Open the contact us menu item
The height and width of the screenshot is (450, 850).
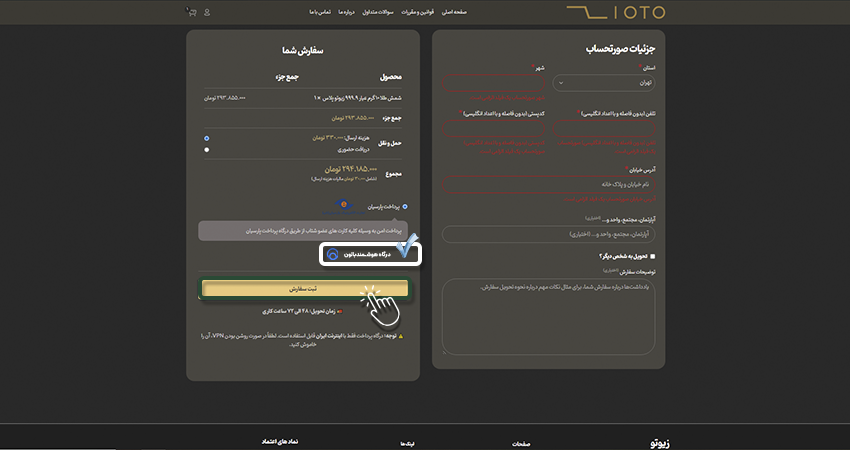coord(320,12)
